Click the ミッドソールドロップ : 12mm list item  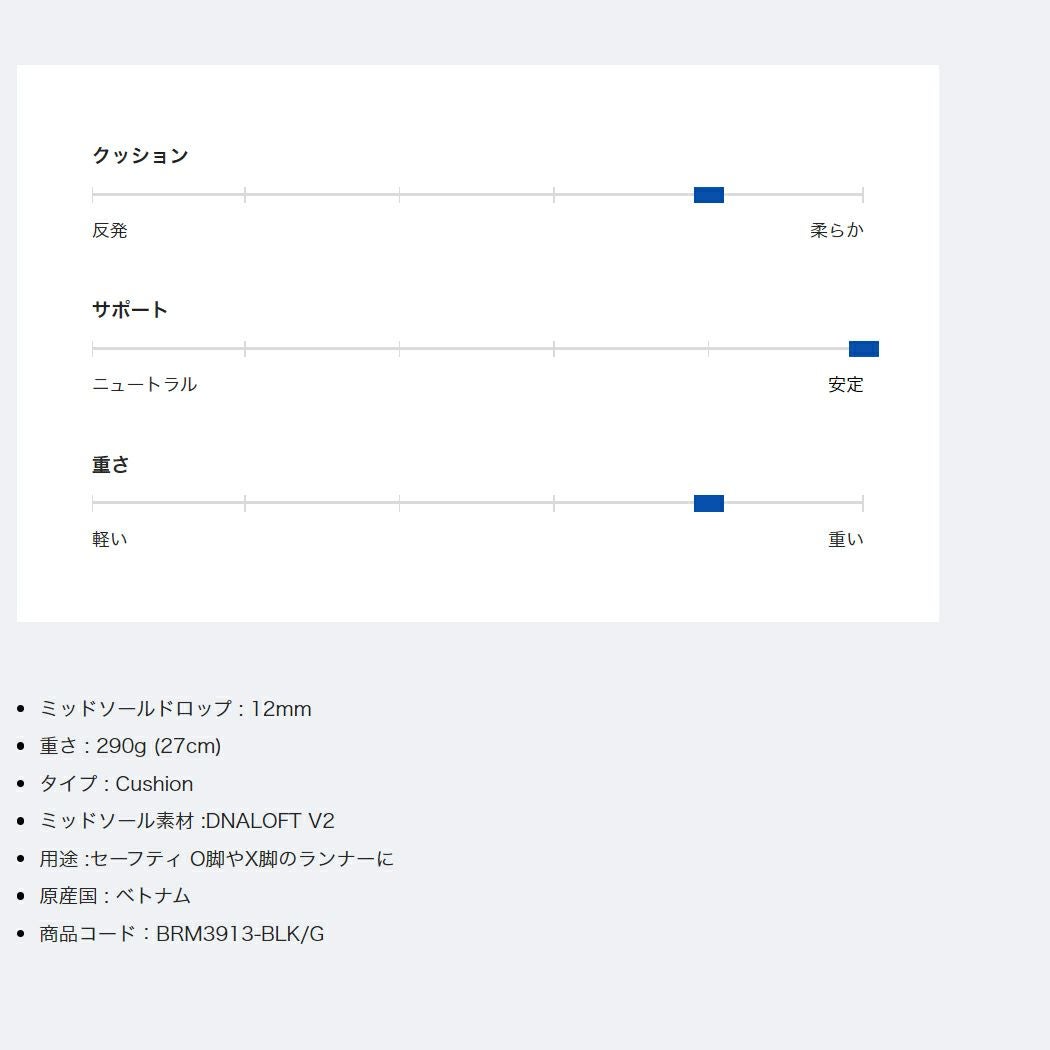[175, 709]
